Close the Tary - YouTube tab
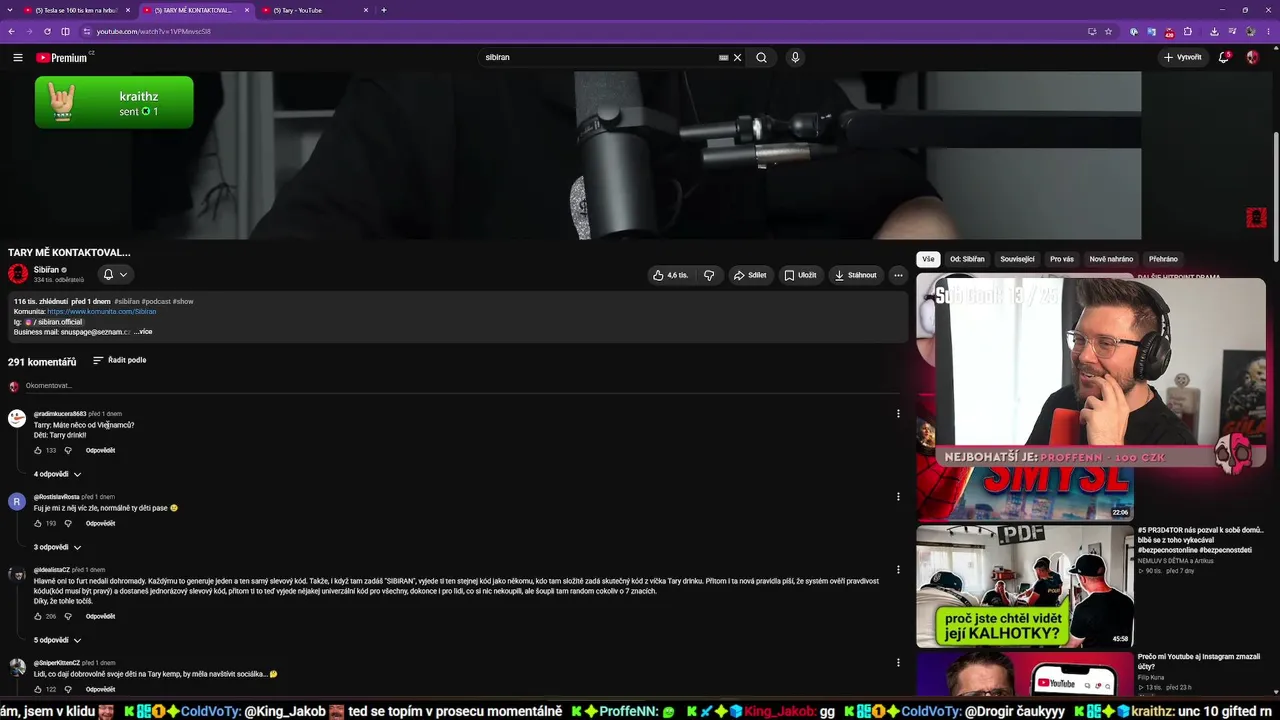 pyautogui.click(x=366, y=10)
